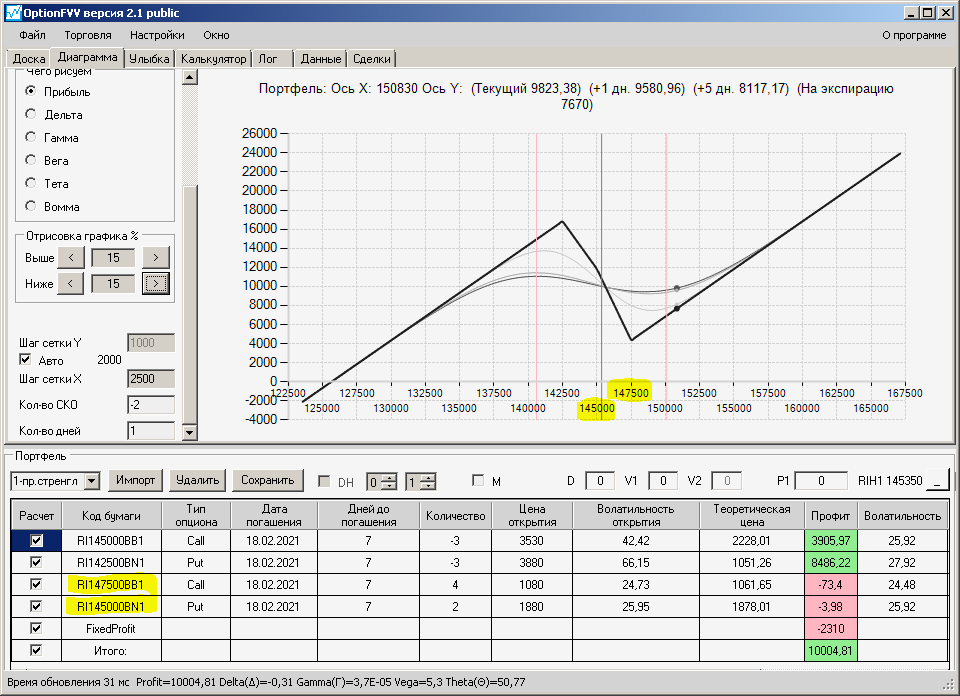Screen dimensions: 960x696
Task: Decrease the Выше percent with left arrow
Action: tap(70, 258)
